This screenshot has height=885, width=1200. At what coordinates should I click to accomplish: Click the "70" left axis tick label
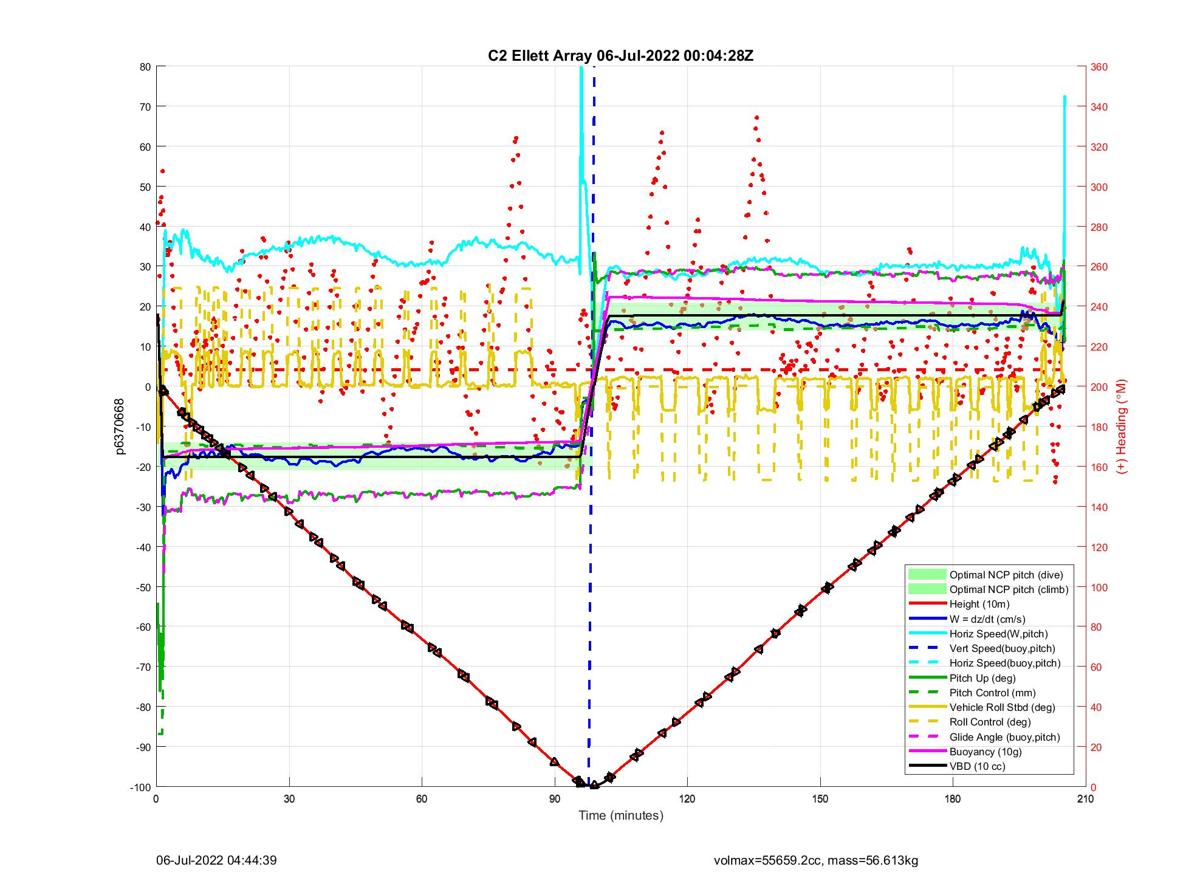pyautogui.click(x=144, y=107)
